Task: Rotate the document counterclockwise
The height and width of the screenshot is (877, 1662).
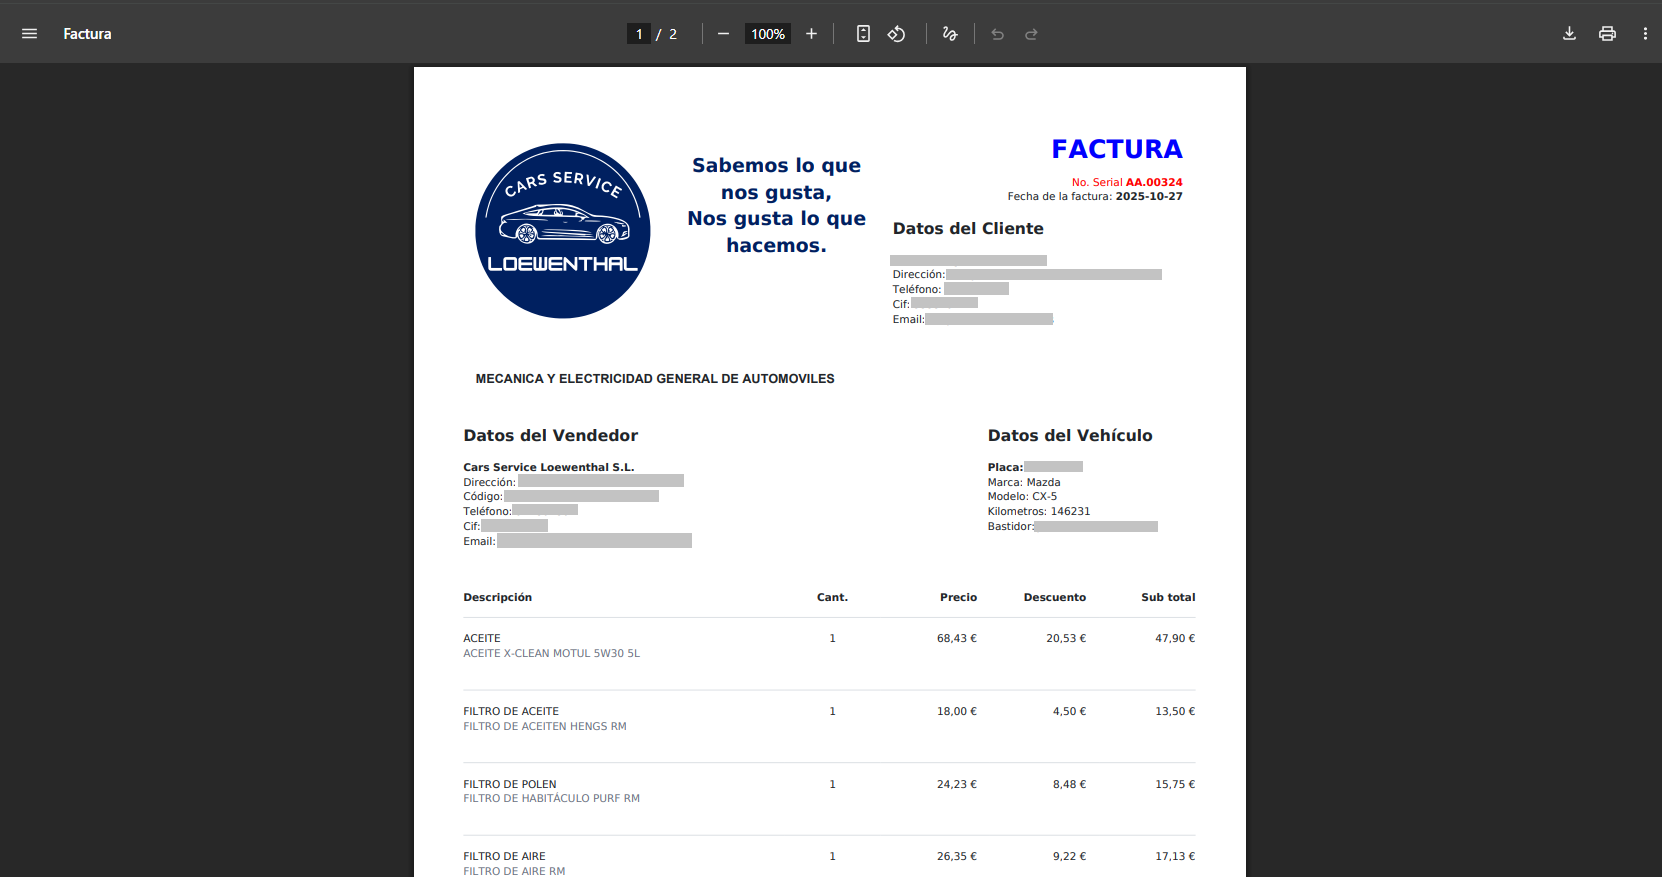Action: pyautogui.click(x=896, y=34)
